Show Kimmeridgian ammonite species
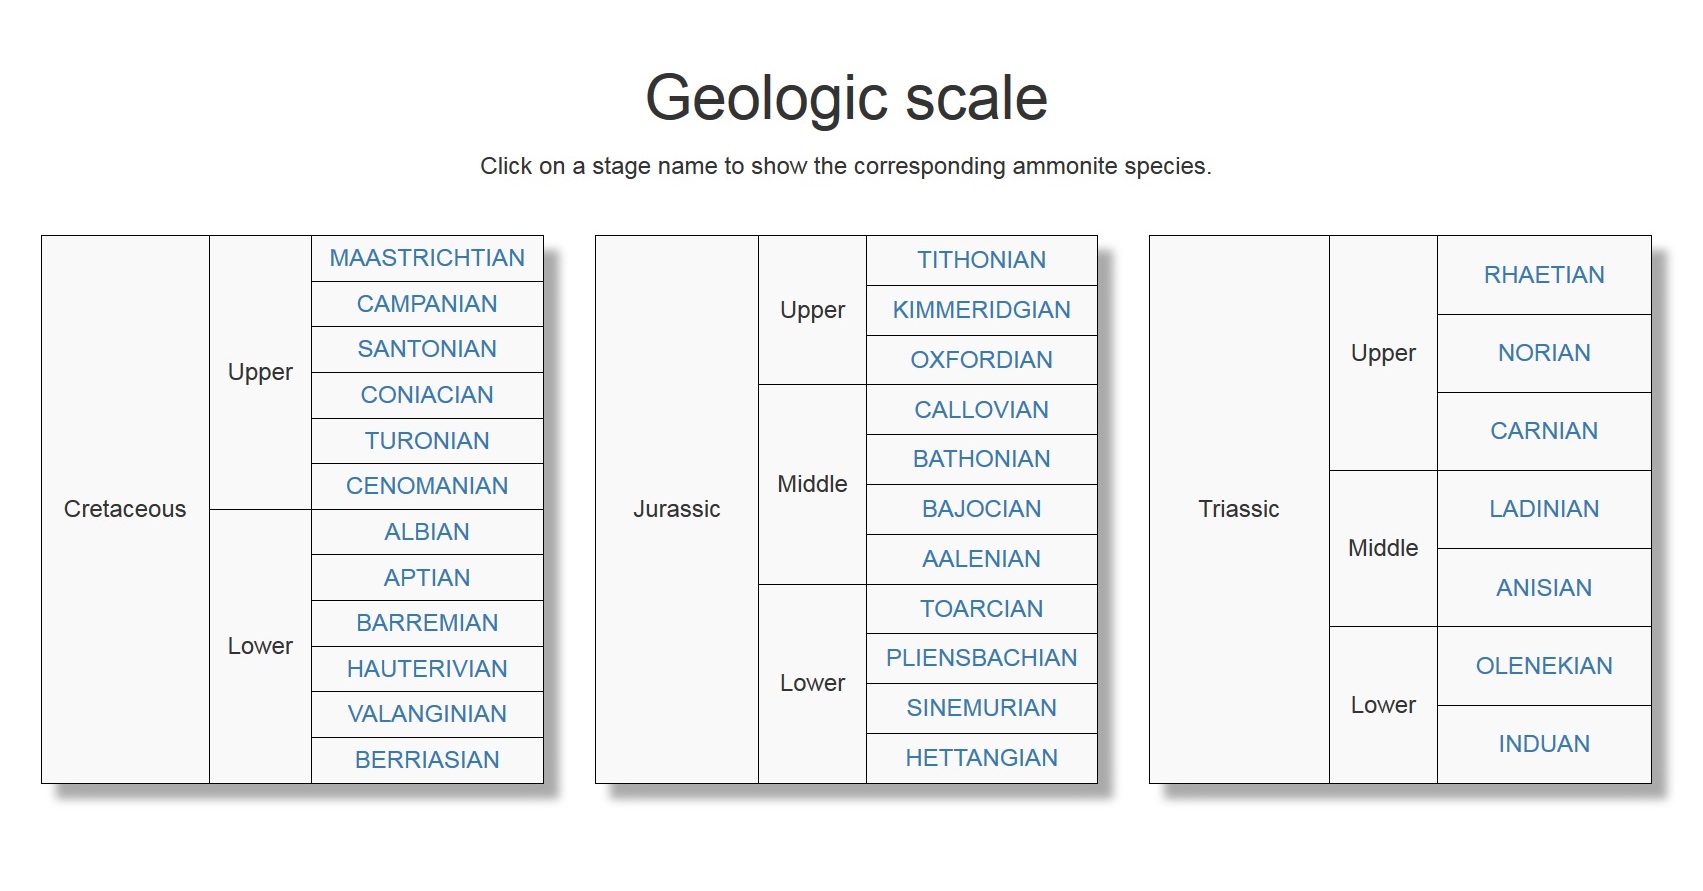Screen dimensions: 1703x891 pyautogui.click(x=981, y=310)
